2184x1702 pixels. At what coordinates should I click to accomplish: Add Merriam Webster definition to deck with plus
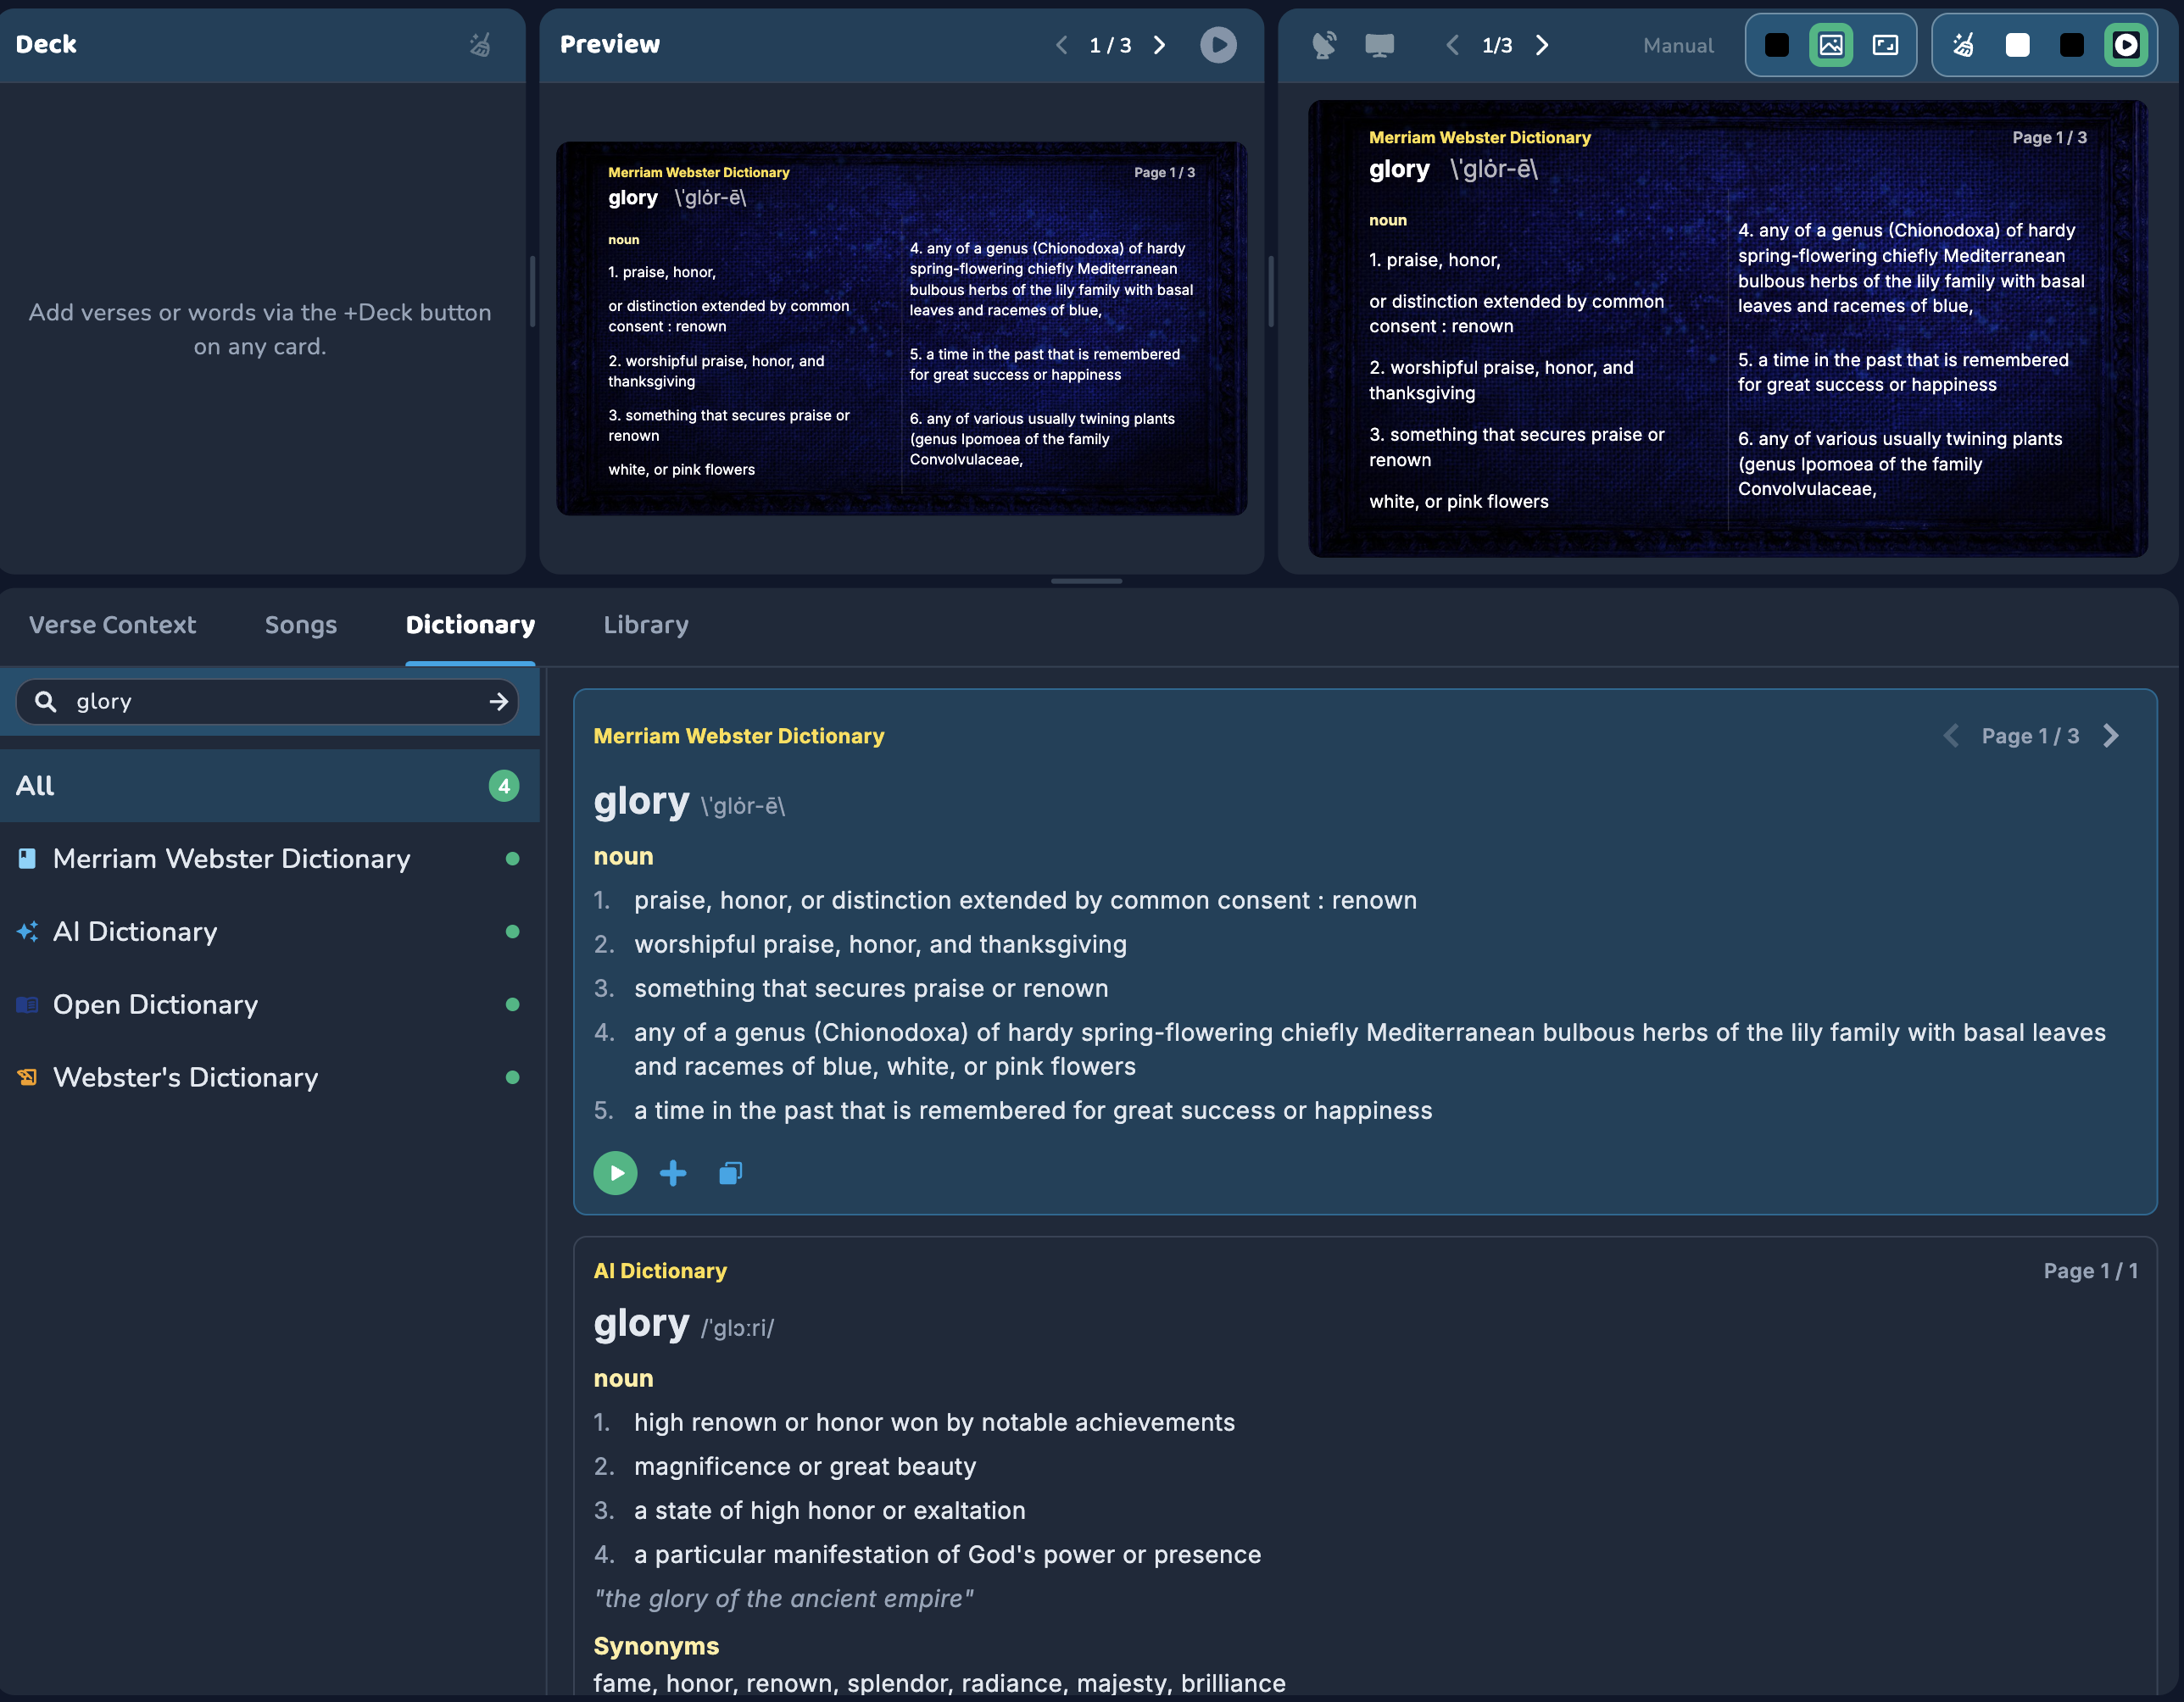coord(673,1173)
